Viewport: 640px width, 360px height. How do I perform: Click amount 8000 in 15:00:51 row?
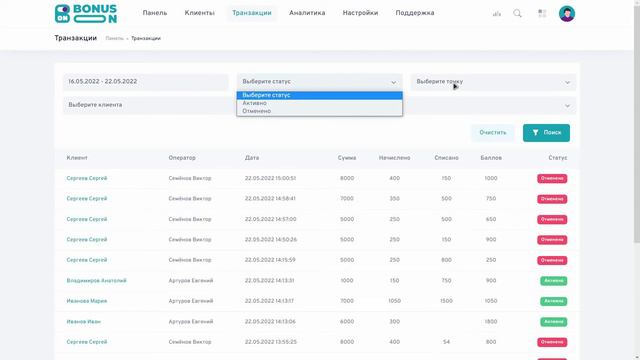point(347,178)
